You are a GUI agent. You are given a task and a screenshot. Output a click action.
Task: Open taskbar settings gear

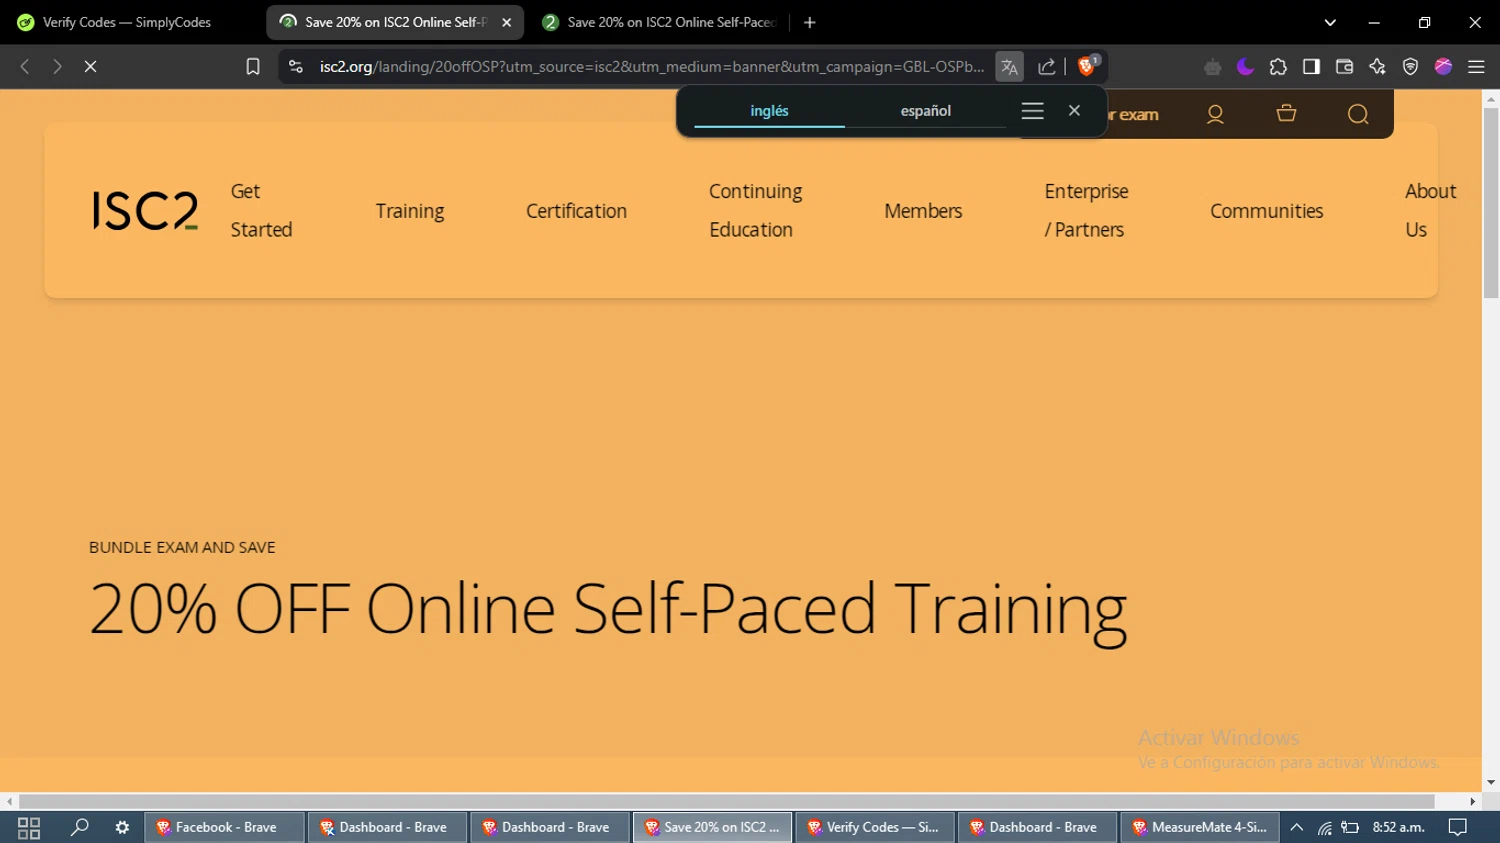pos(122,827)
